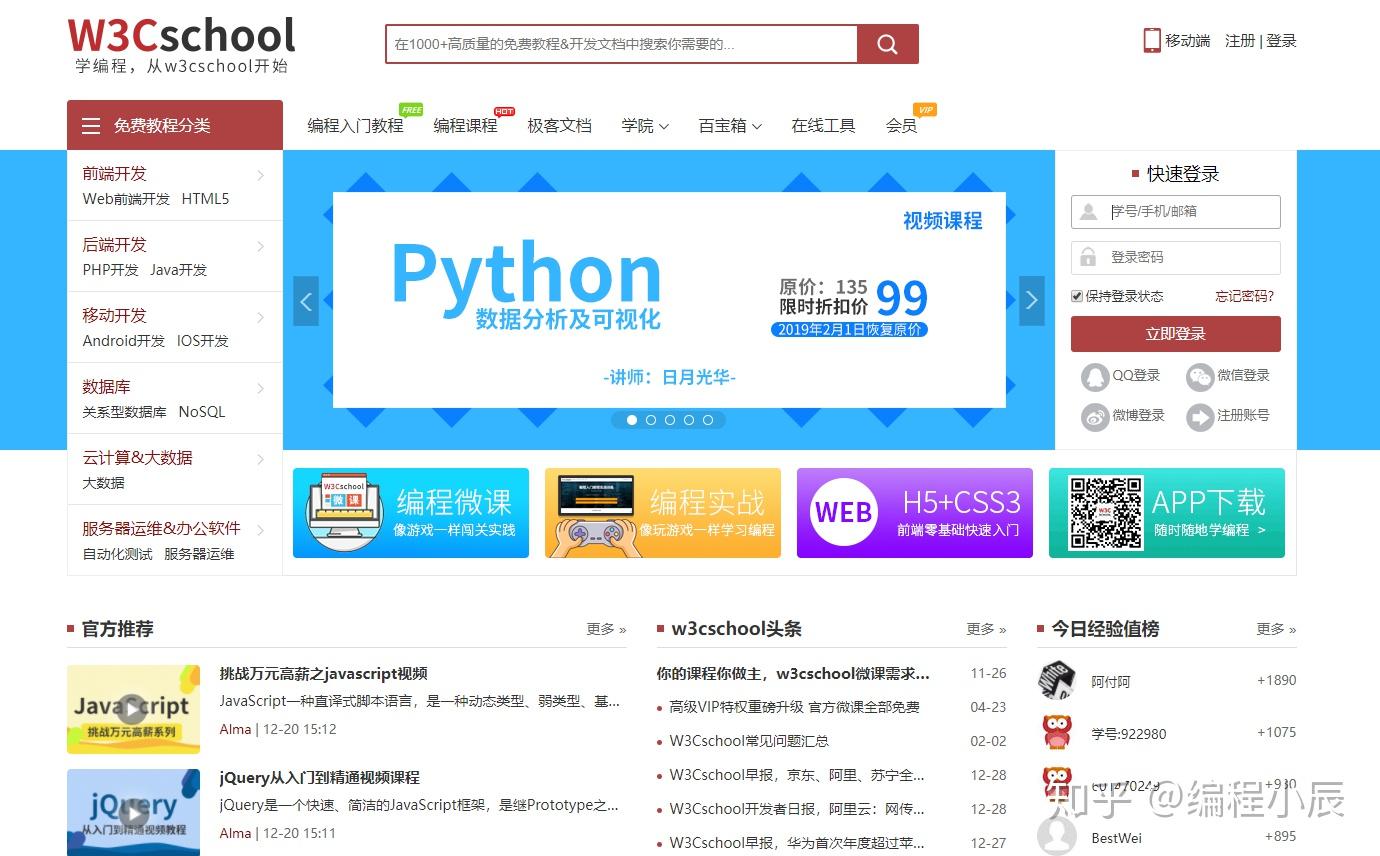Play the JavaScript video thumbnail
Image resolution: width=1380 pixels, height=856 pixels.
click(x=133, y=709)
